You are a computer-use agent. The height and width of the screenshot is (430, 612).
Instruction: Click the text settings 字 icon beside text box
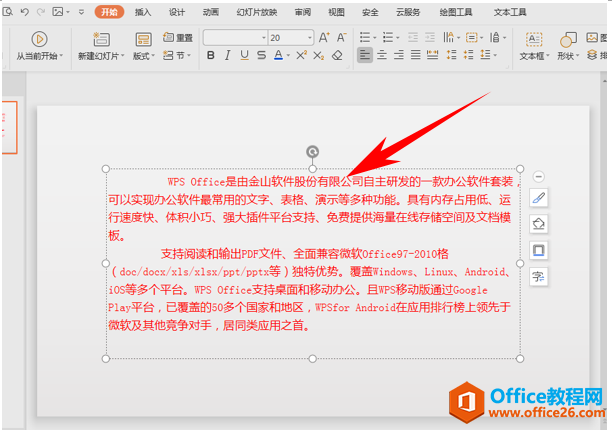pyautogui.click(x=539, y=277)
